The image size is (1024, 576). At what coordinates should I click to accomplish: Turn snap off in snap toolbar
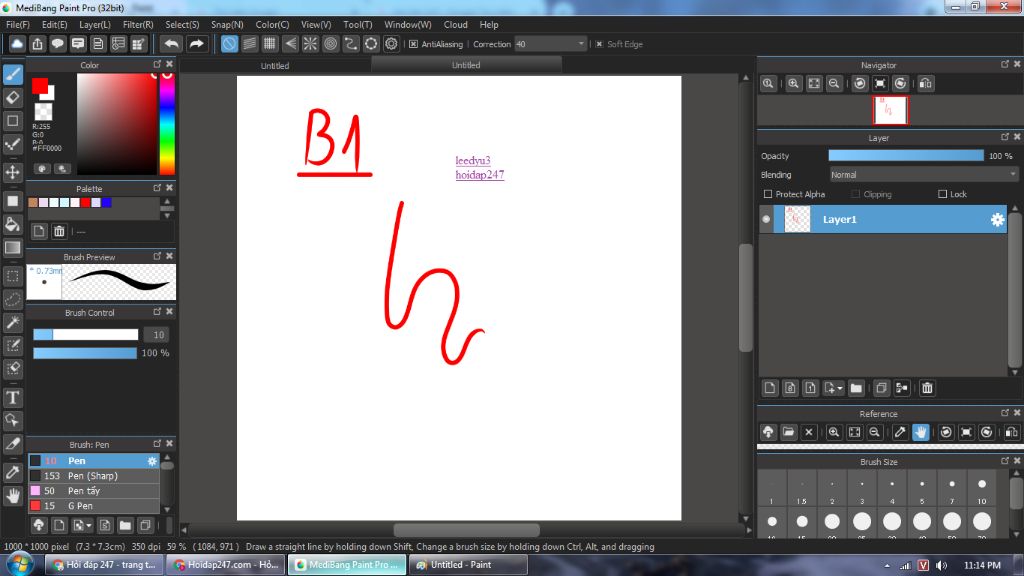[229, 44]
